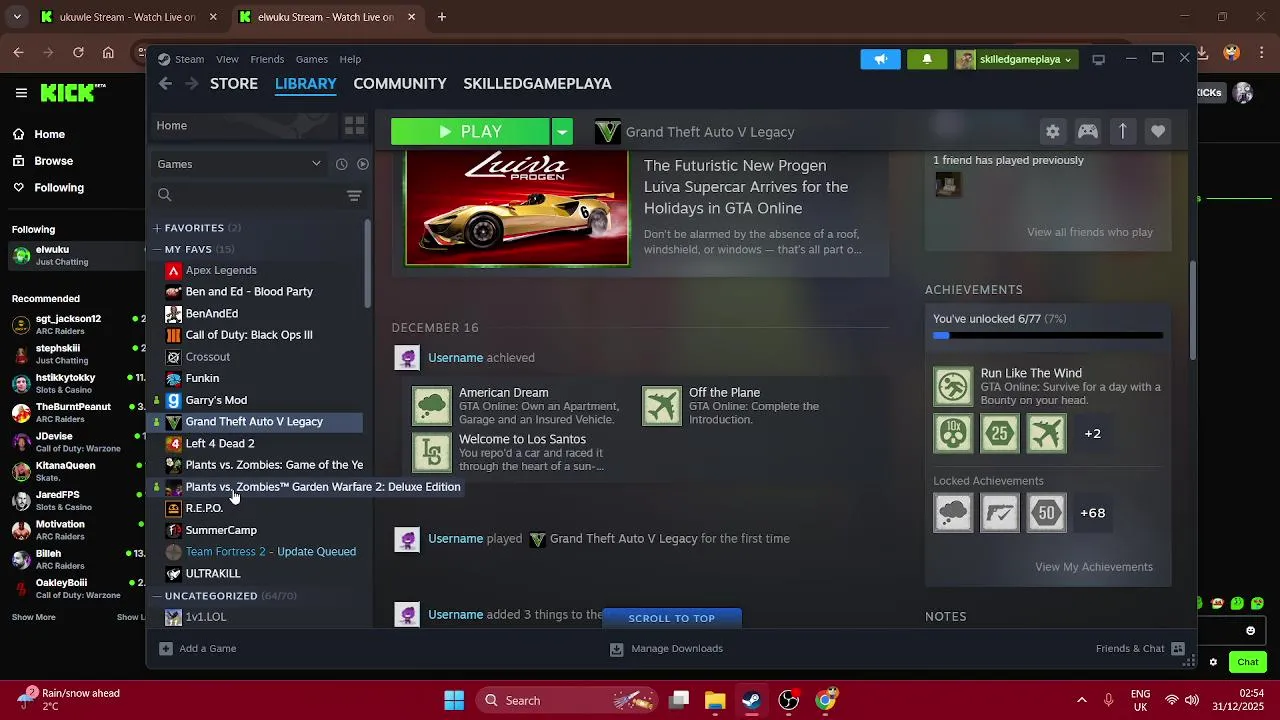Open Friends & Chat icon
Viewport: 1280px width, 720px height.
point(1178,648)
